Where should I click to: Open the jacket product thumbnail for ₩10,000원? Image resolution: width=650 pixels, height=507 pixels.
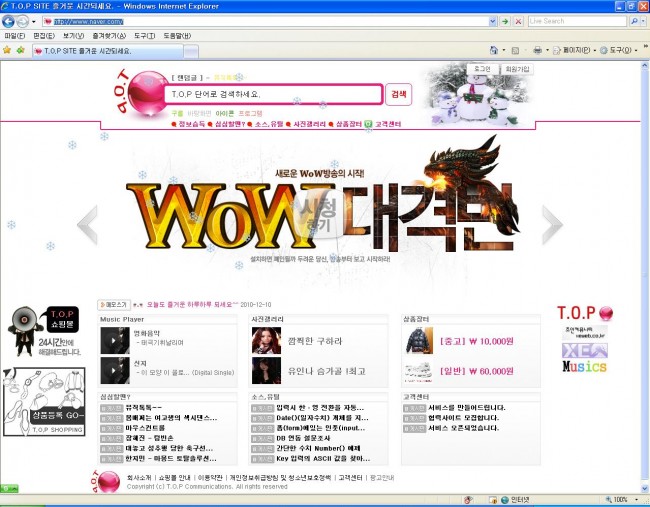coord(419,340)
